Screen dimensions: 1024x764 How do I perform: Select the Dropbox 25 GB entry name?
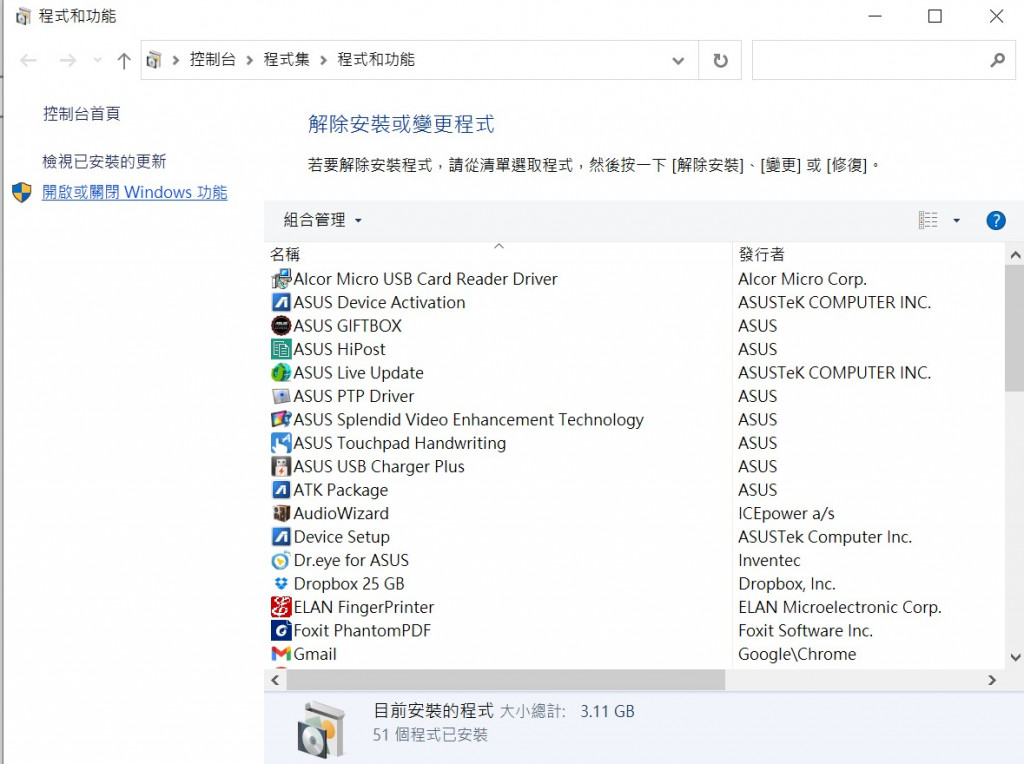349,584
